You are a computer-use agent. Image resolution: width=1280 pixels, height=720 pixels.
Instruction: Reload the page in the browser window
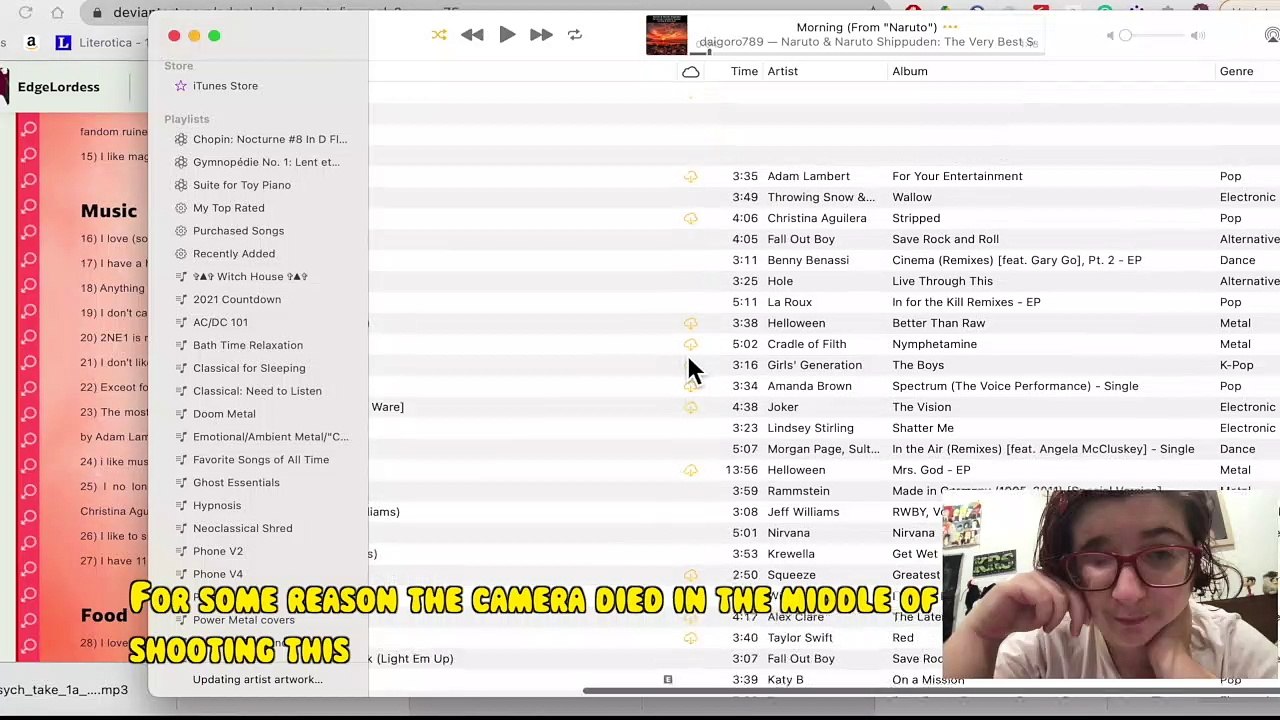coord(25,13)
